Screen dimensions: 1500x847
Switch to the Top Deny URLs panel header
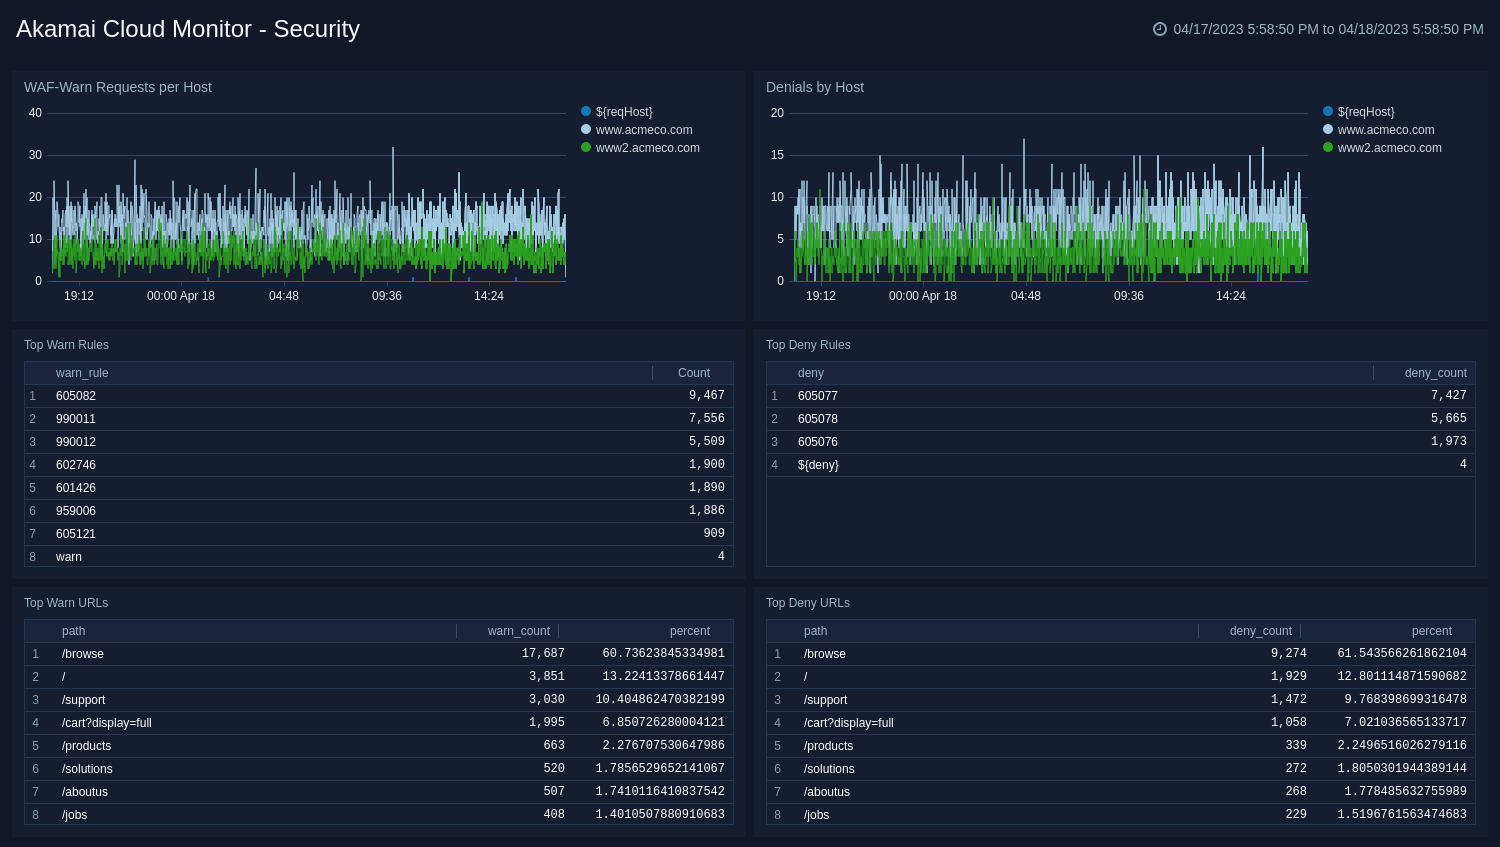click(x=808, y=602)
